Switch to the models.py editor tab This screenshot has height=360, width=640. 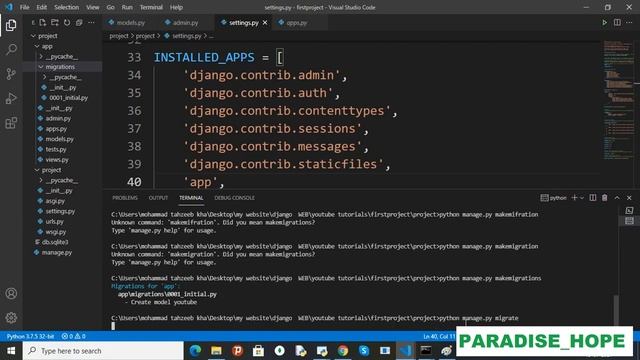point(131,23)
